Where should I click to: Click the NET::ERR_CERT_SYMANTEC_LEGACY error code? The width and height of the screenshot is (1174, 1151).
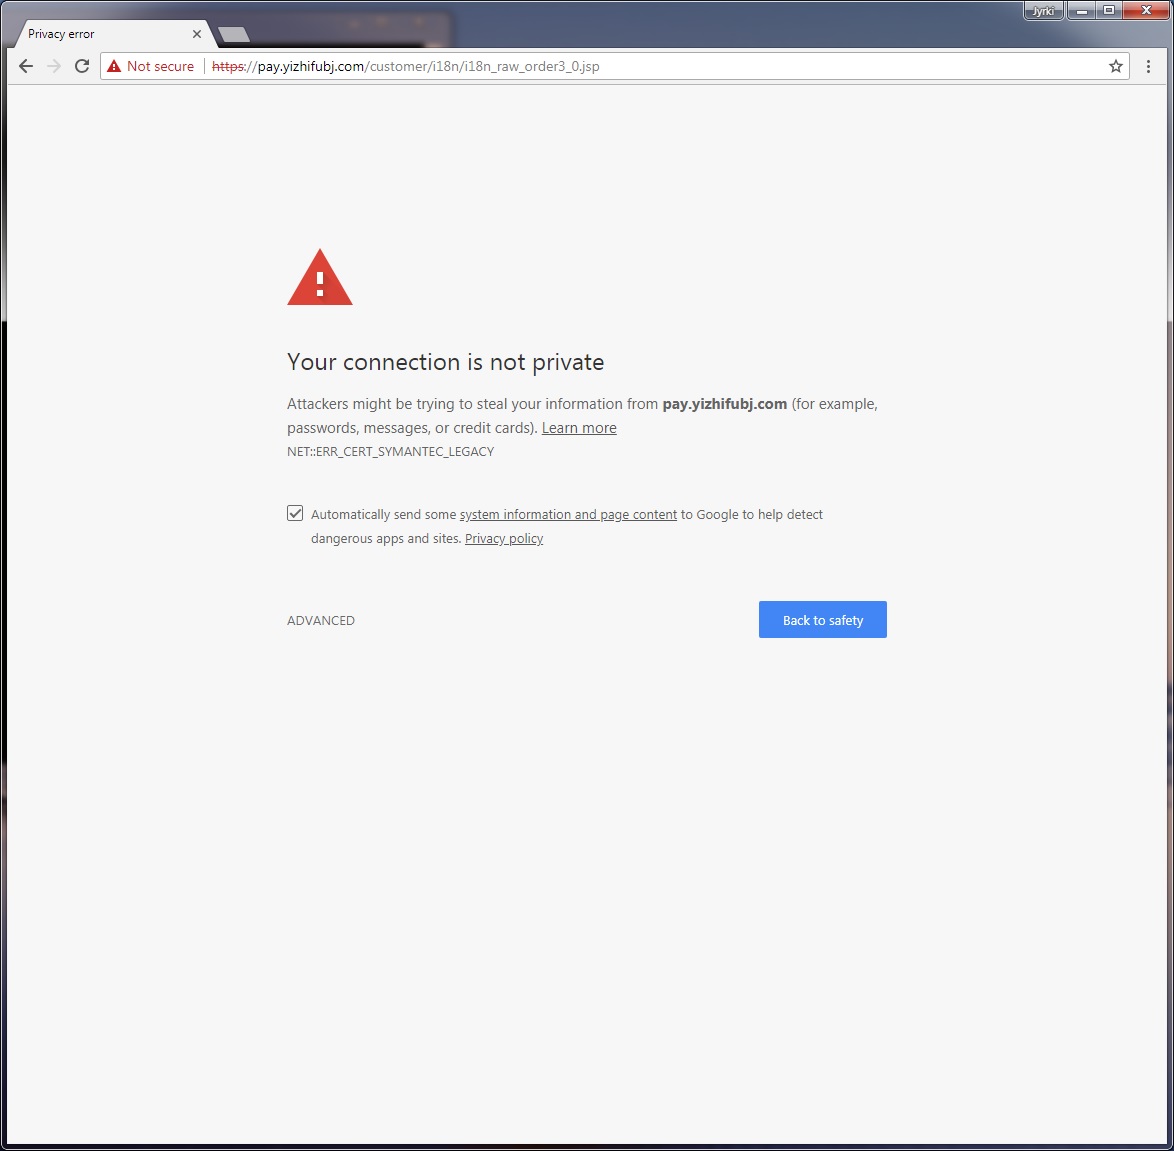(x=390, y=452)
